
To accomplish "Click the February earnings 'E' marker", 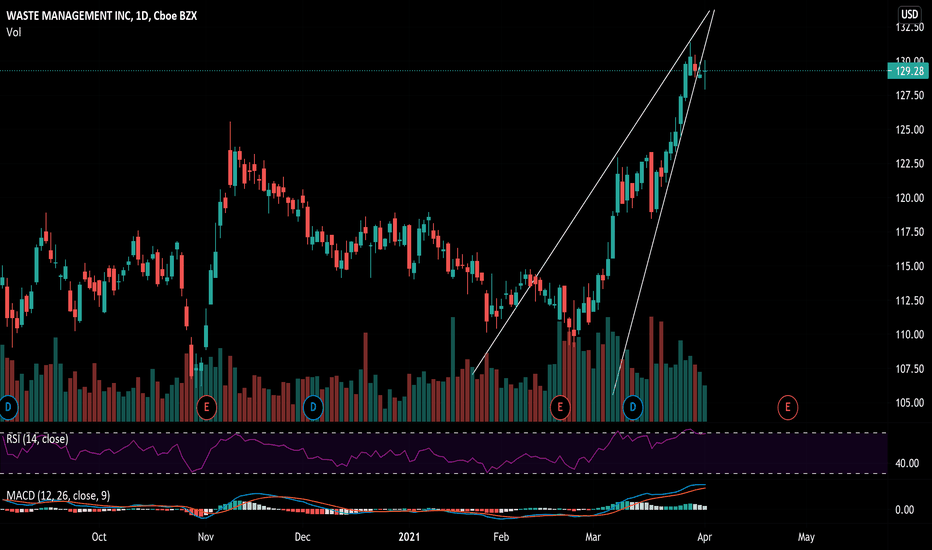I will click(x=559, y=407).
